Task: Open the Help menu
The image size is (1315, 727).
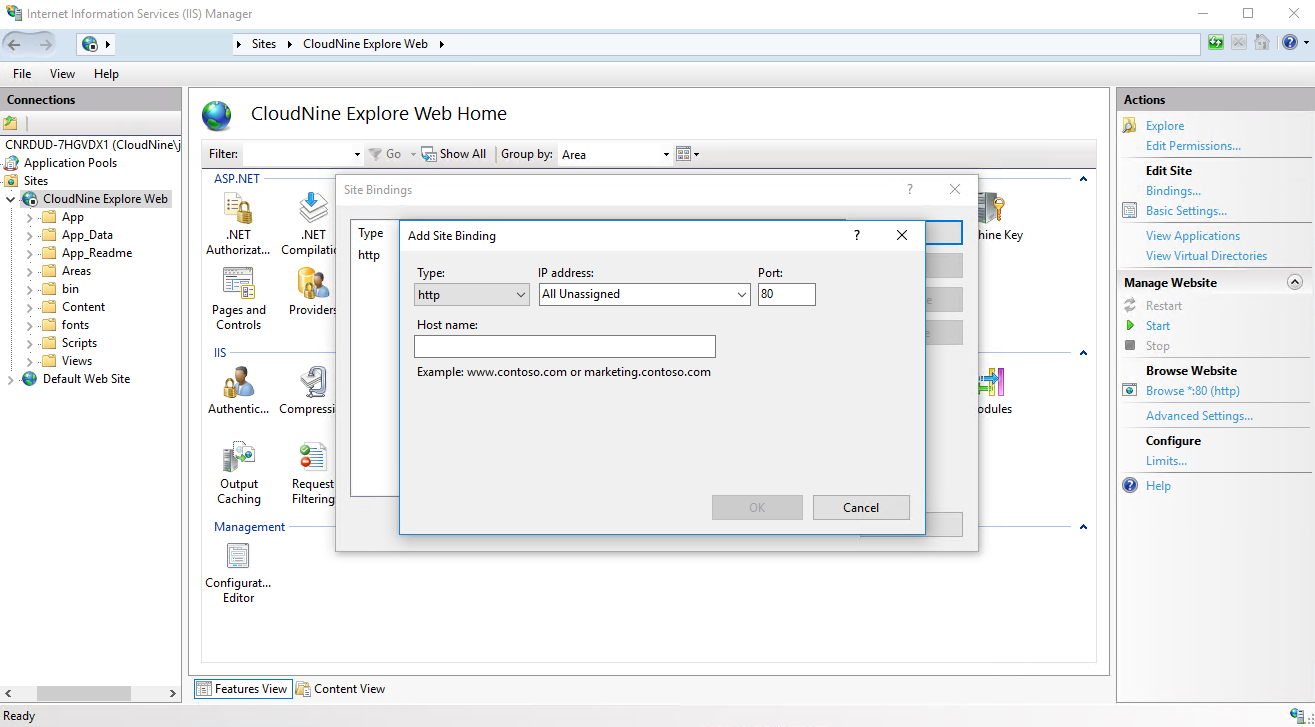Action: [106, 74]
